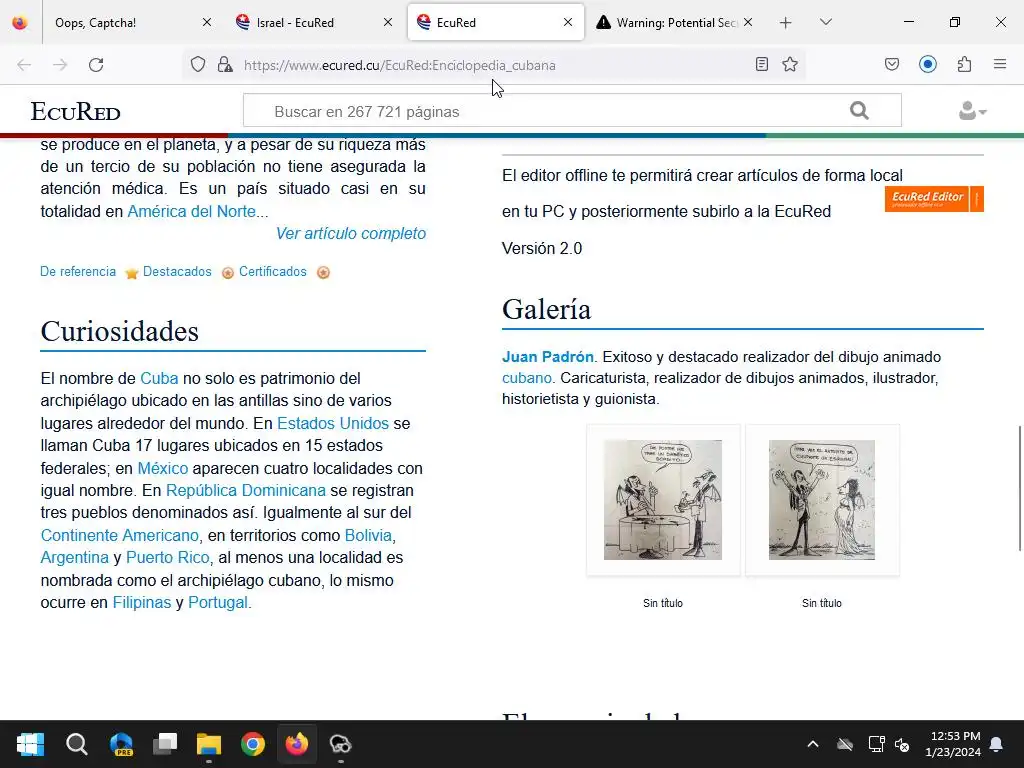Open 'Filipinas' link
This screenshot has width=1024, height=768.
tap(142, 603)
